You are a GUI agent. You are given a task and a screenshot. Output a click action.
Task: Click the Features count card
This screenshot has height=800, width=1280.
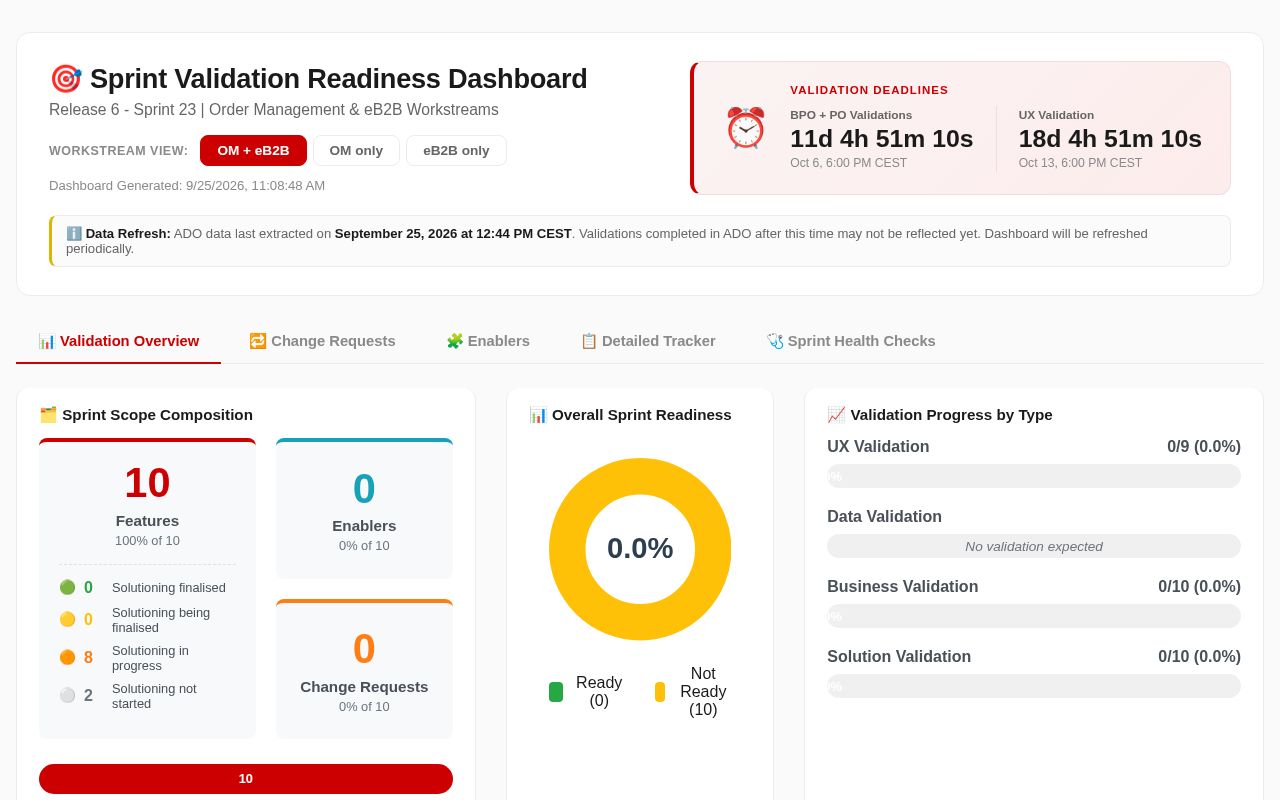[147, 589]
